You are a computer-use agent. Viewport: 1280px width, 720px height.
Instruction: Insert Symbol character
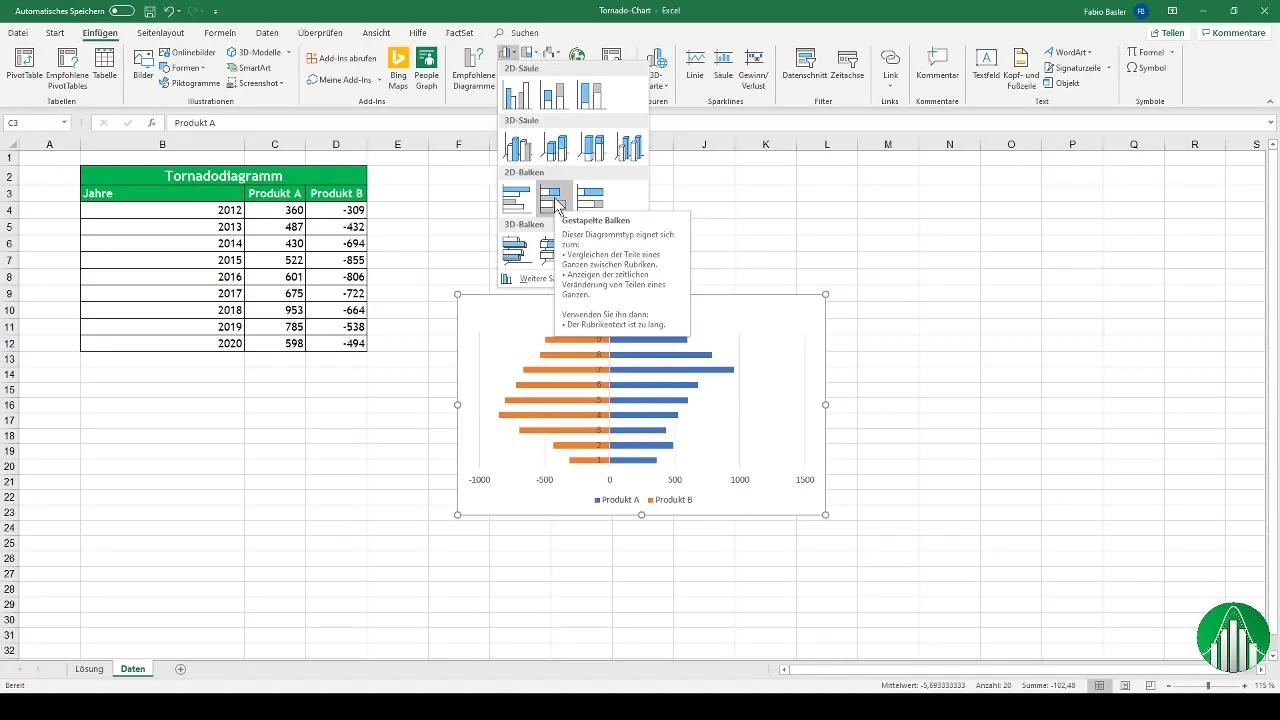[1146, 68]
